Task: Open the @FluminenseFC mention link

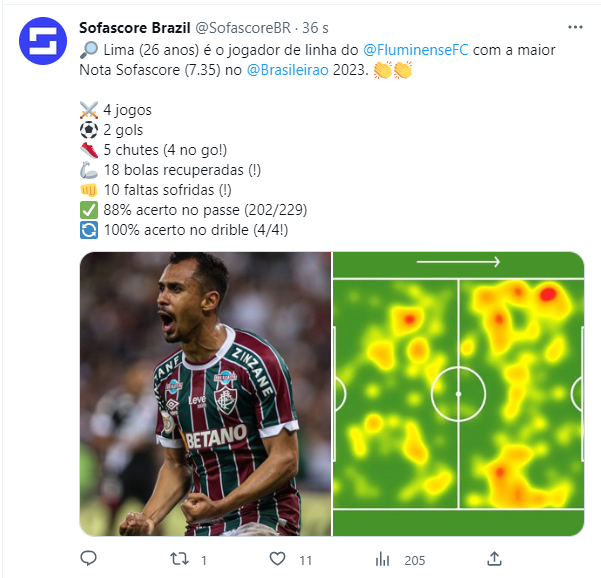Action: (x=415, y=50)
